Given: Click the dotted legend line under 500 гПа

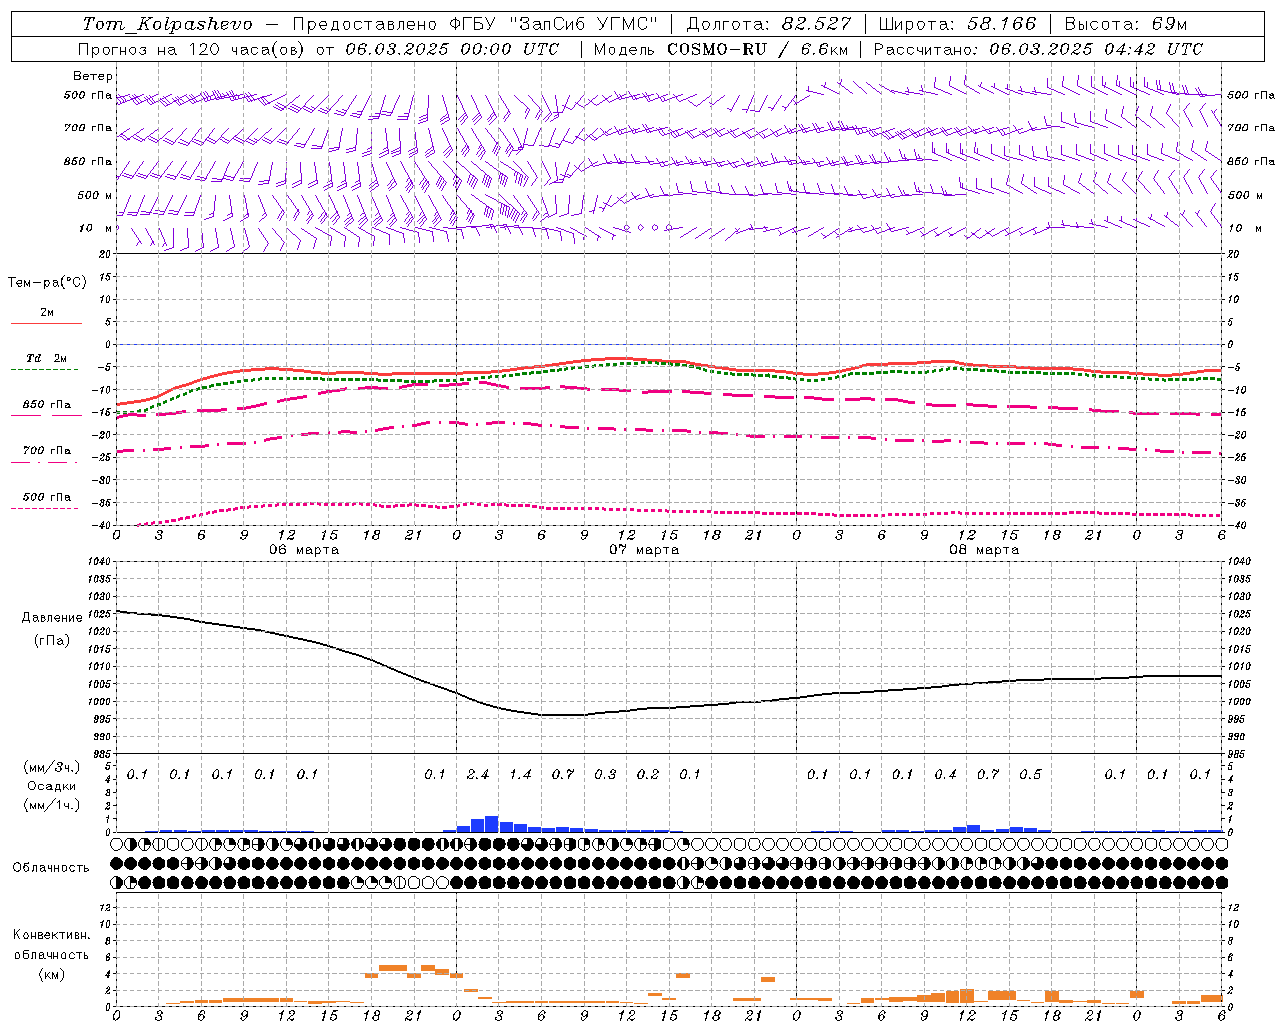Looking at the screenshot, I should coord(46,509).
